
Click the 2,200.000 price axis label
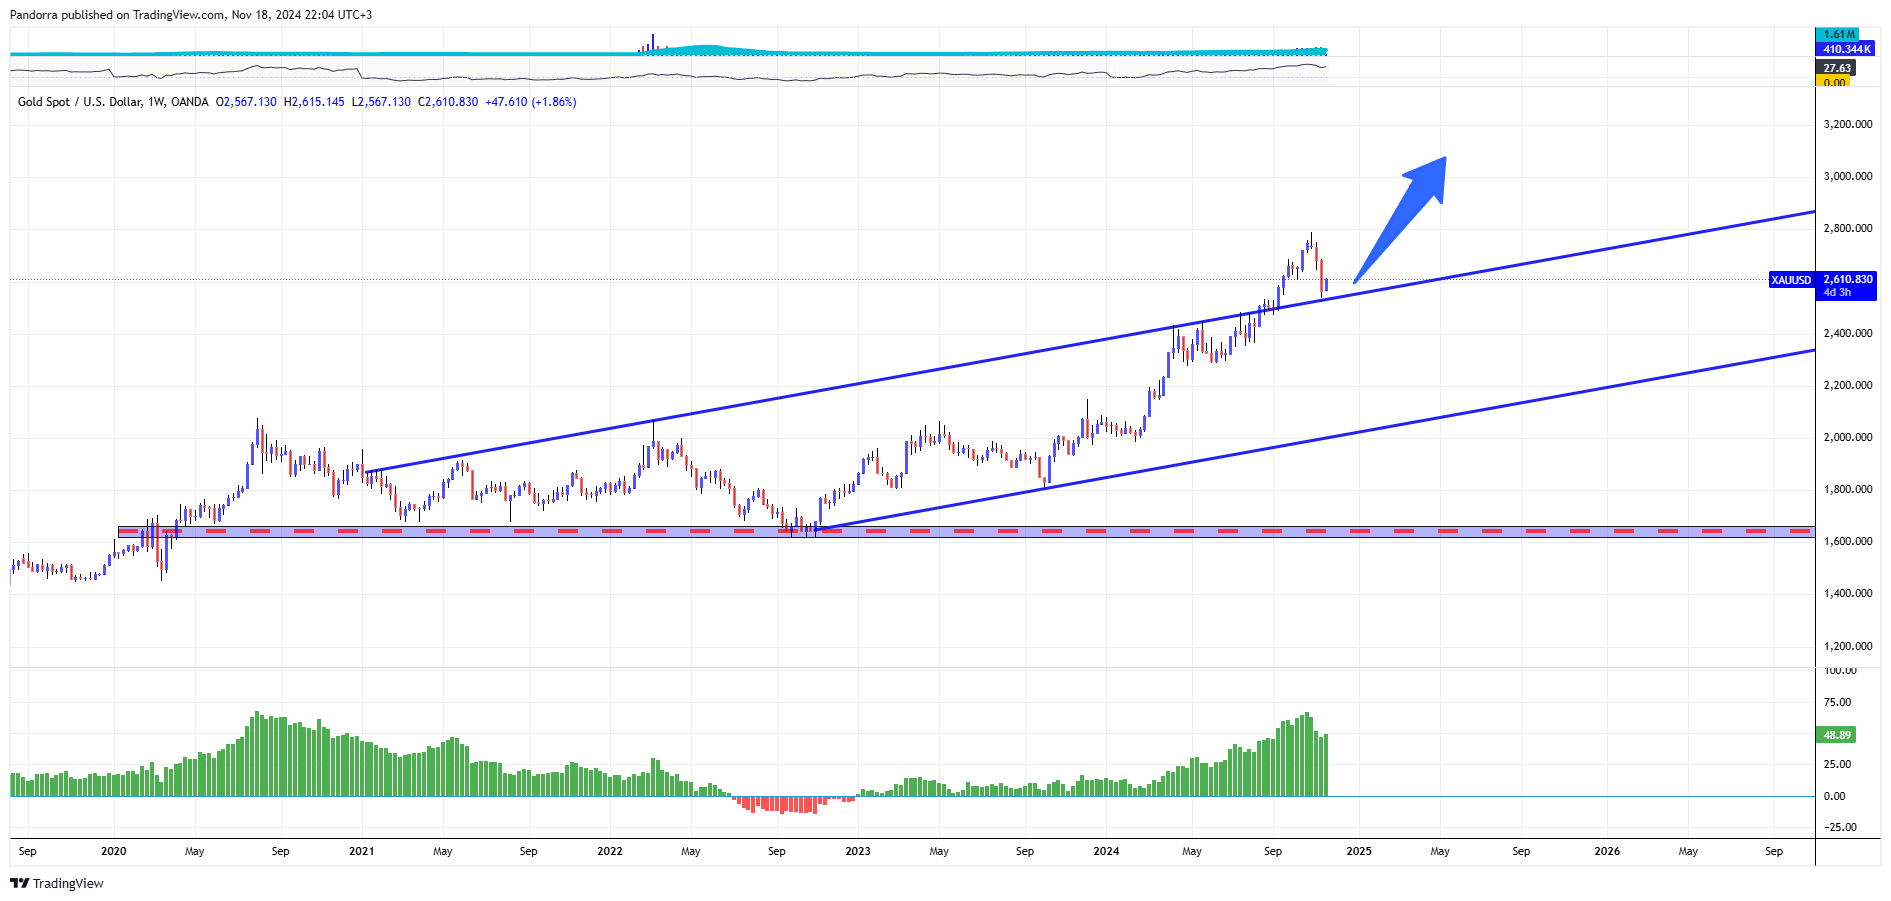(1848, 386)
